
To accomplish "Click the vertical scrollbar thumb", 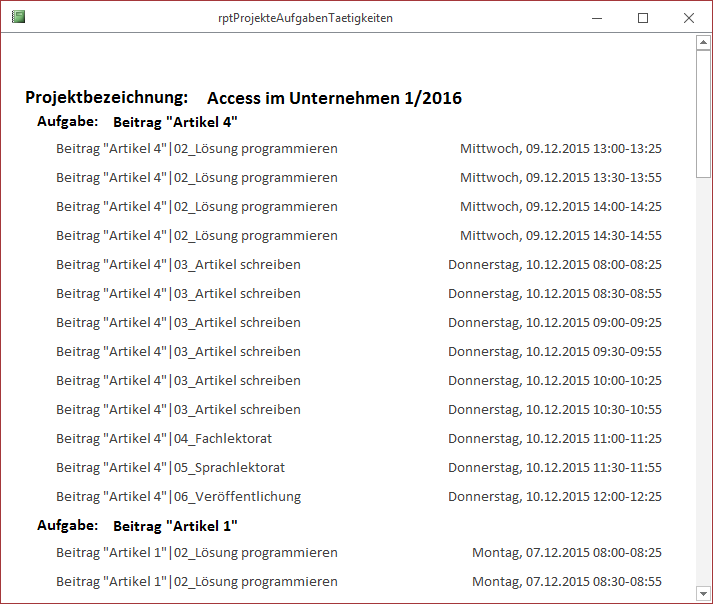I will point(703,114).
